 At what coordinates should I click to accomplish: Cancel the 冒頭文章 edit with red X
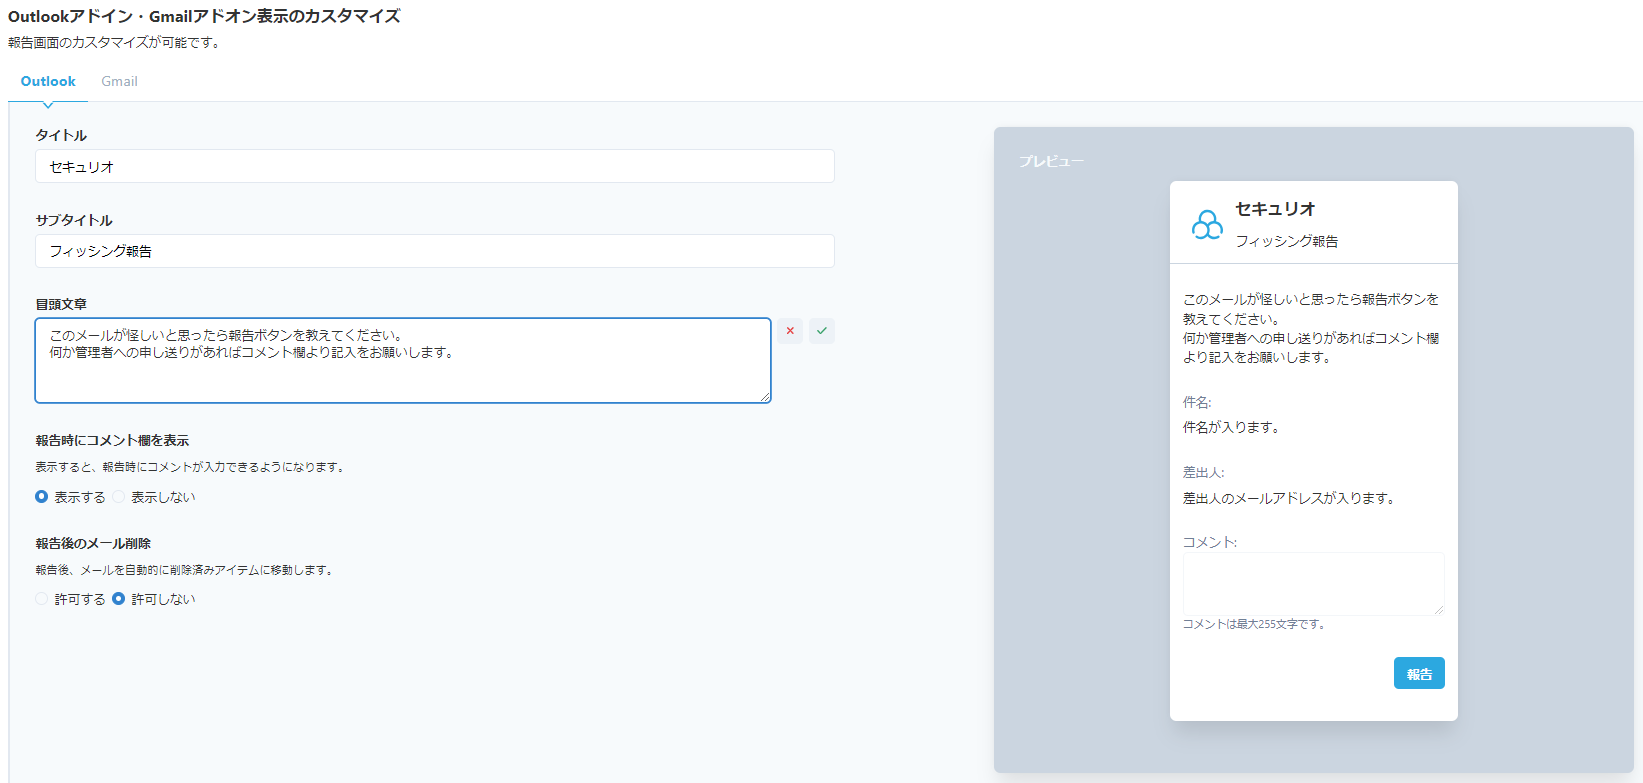[790, 331]
